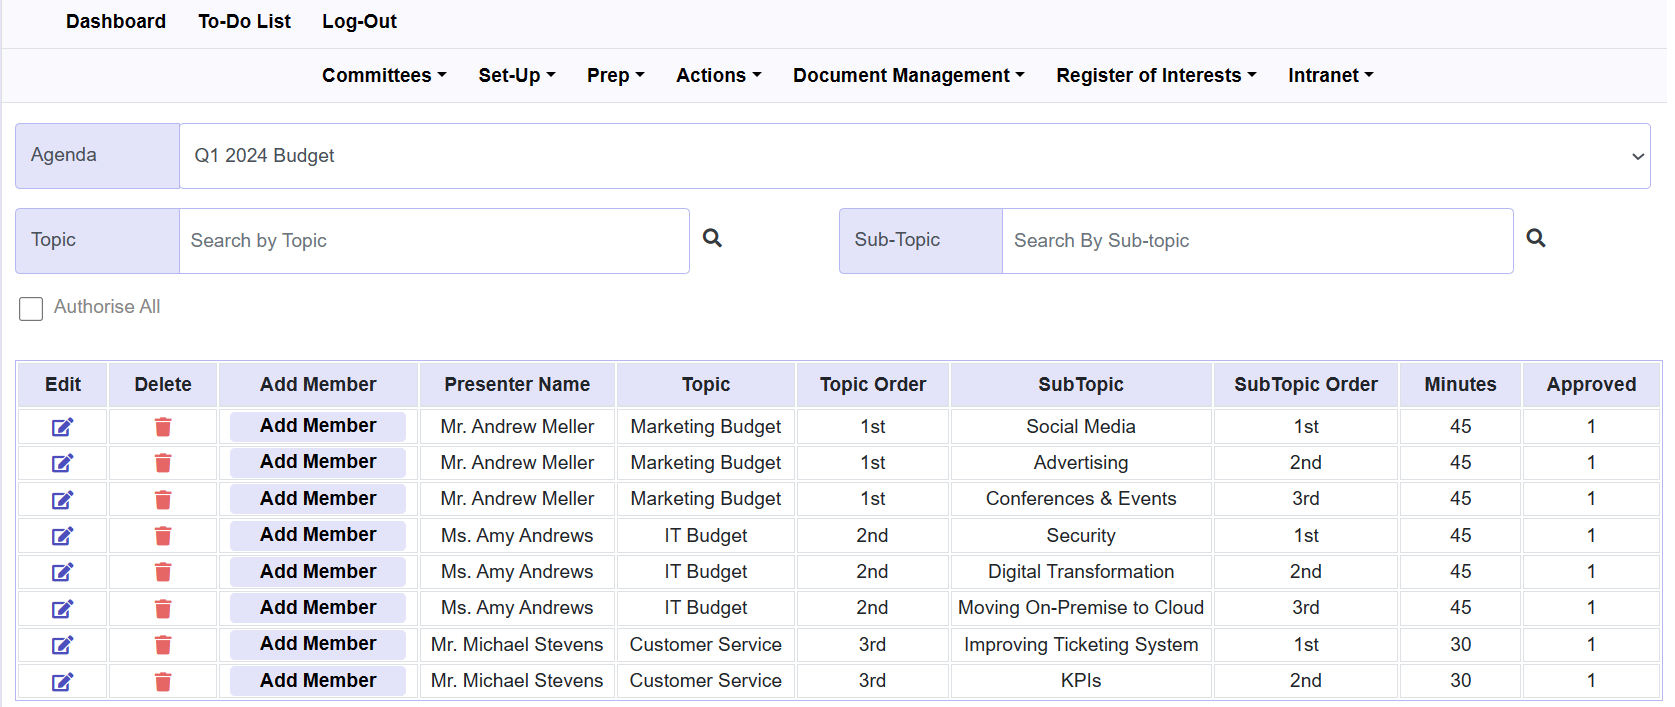The image size is (1675, 707).
Task: Add Member to the Social Media row
Action: pyautogui.click(x=318, y=426)
